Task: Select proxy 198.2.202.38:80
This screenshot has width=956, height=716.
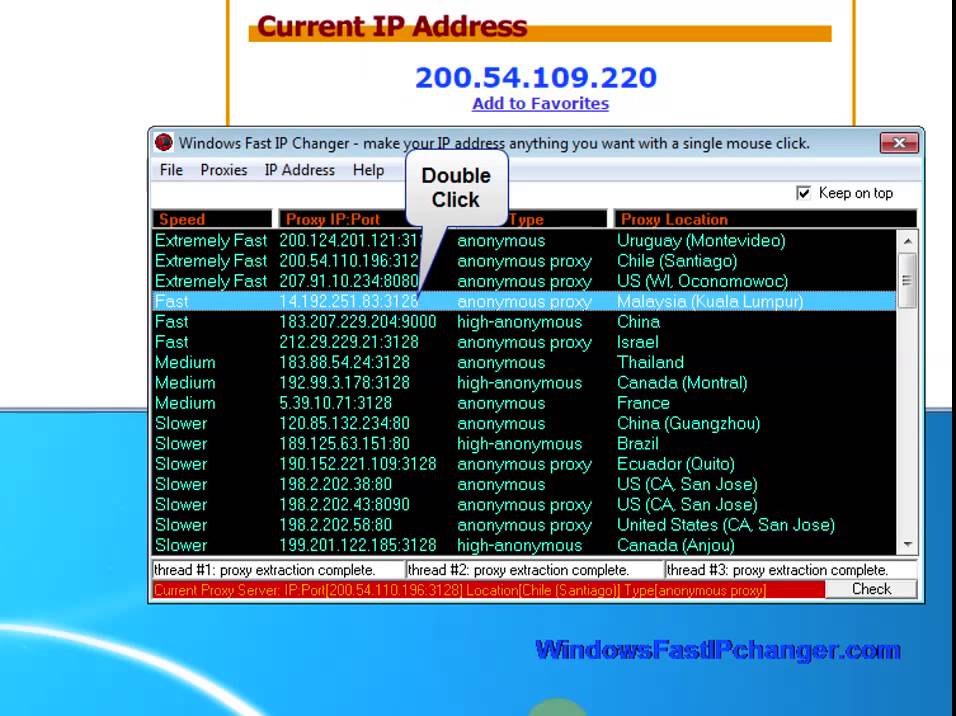Action: tap(524, 484)
